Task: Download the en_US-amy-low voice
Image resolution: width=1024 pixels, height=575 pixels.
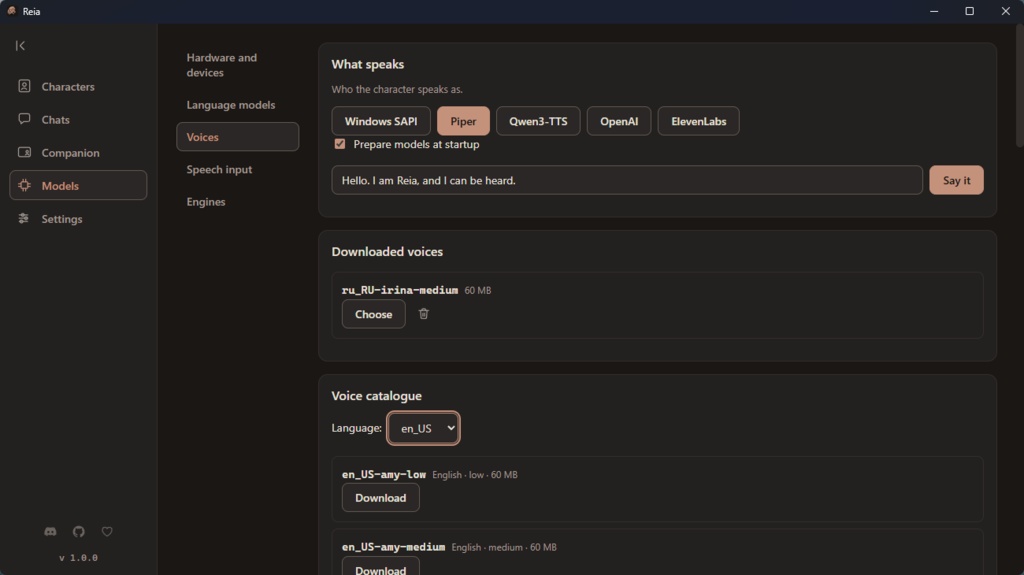Action: [381, 498]
